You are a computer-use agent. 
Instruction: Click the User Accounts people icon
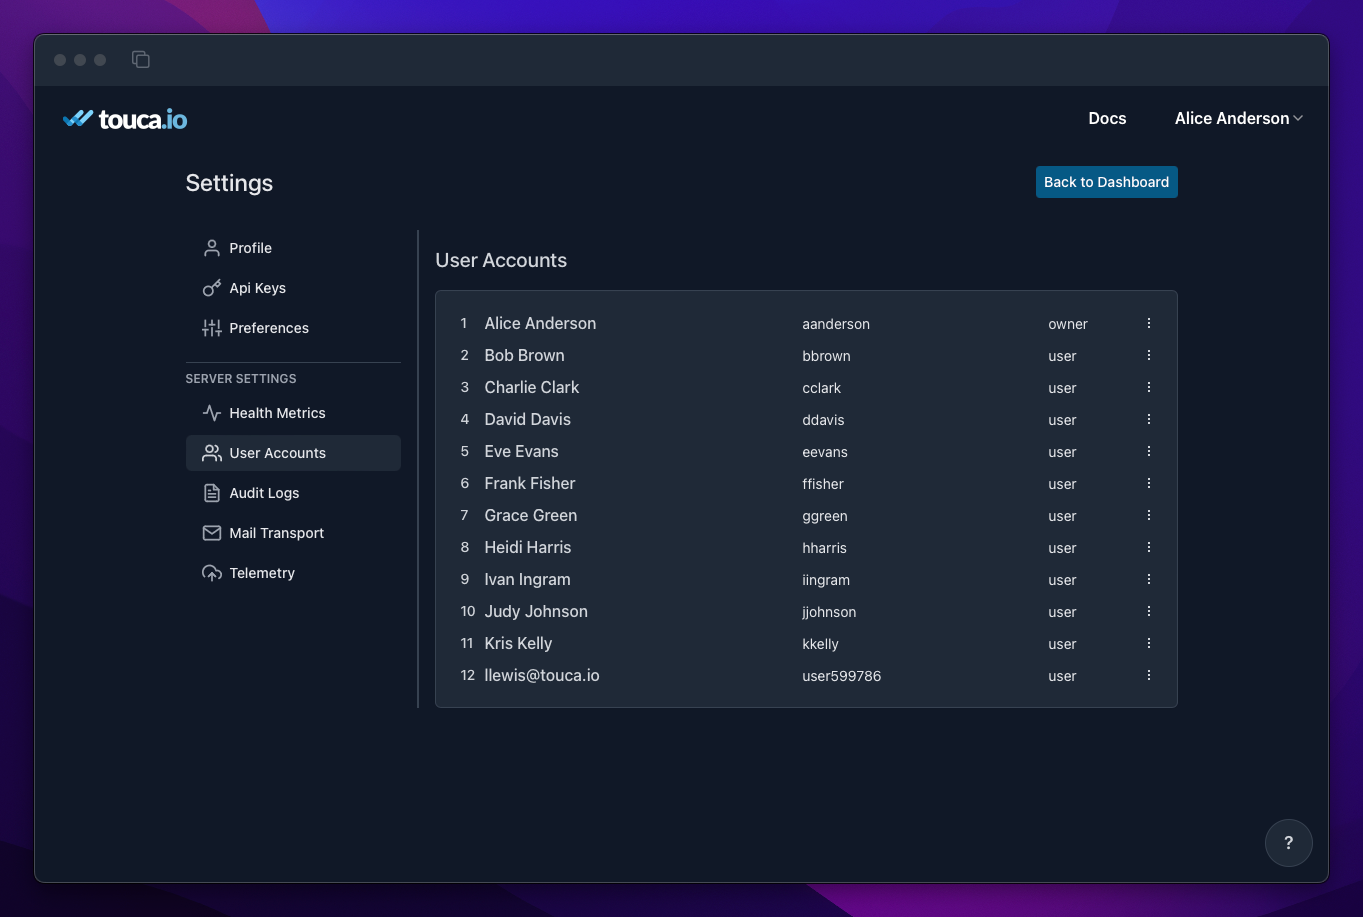[212, 453]
